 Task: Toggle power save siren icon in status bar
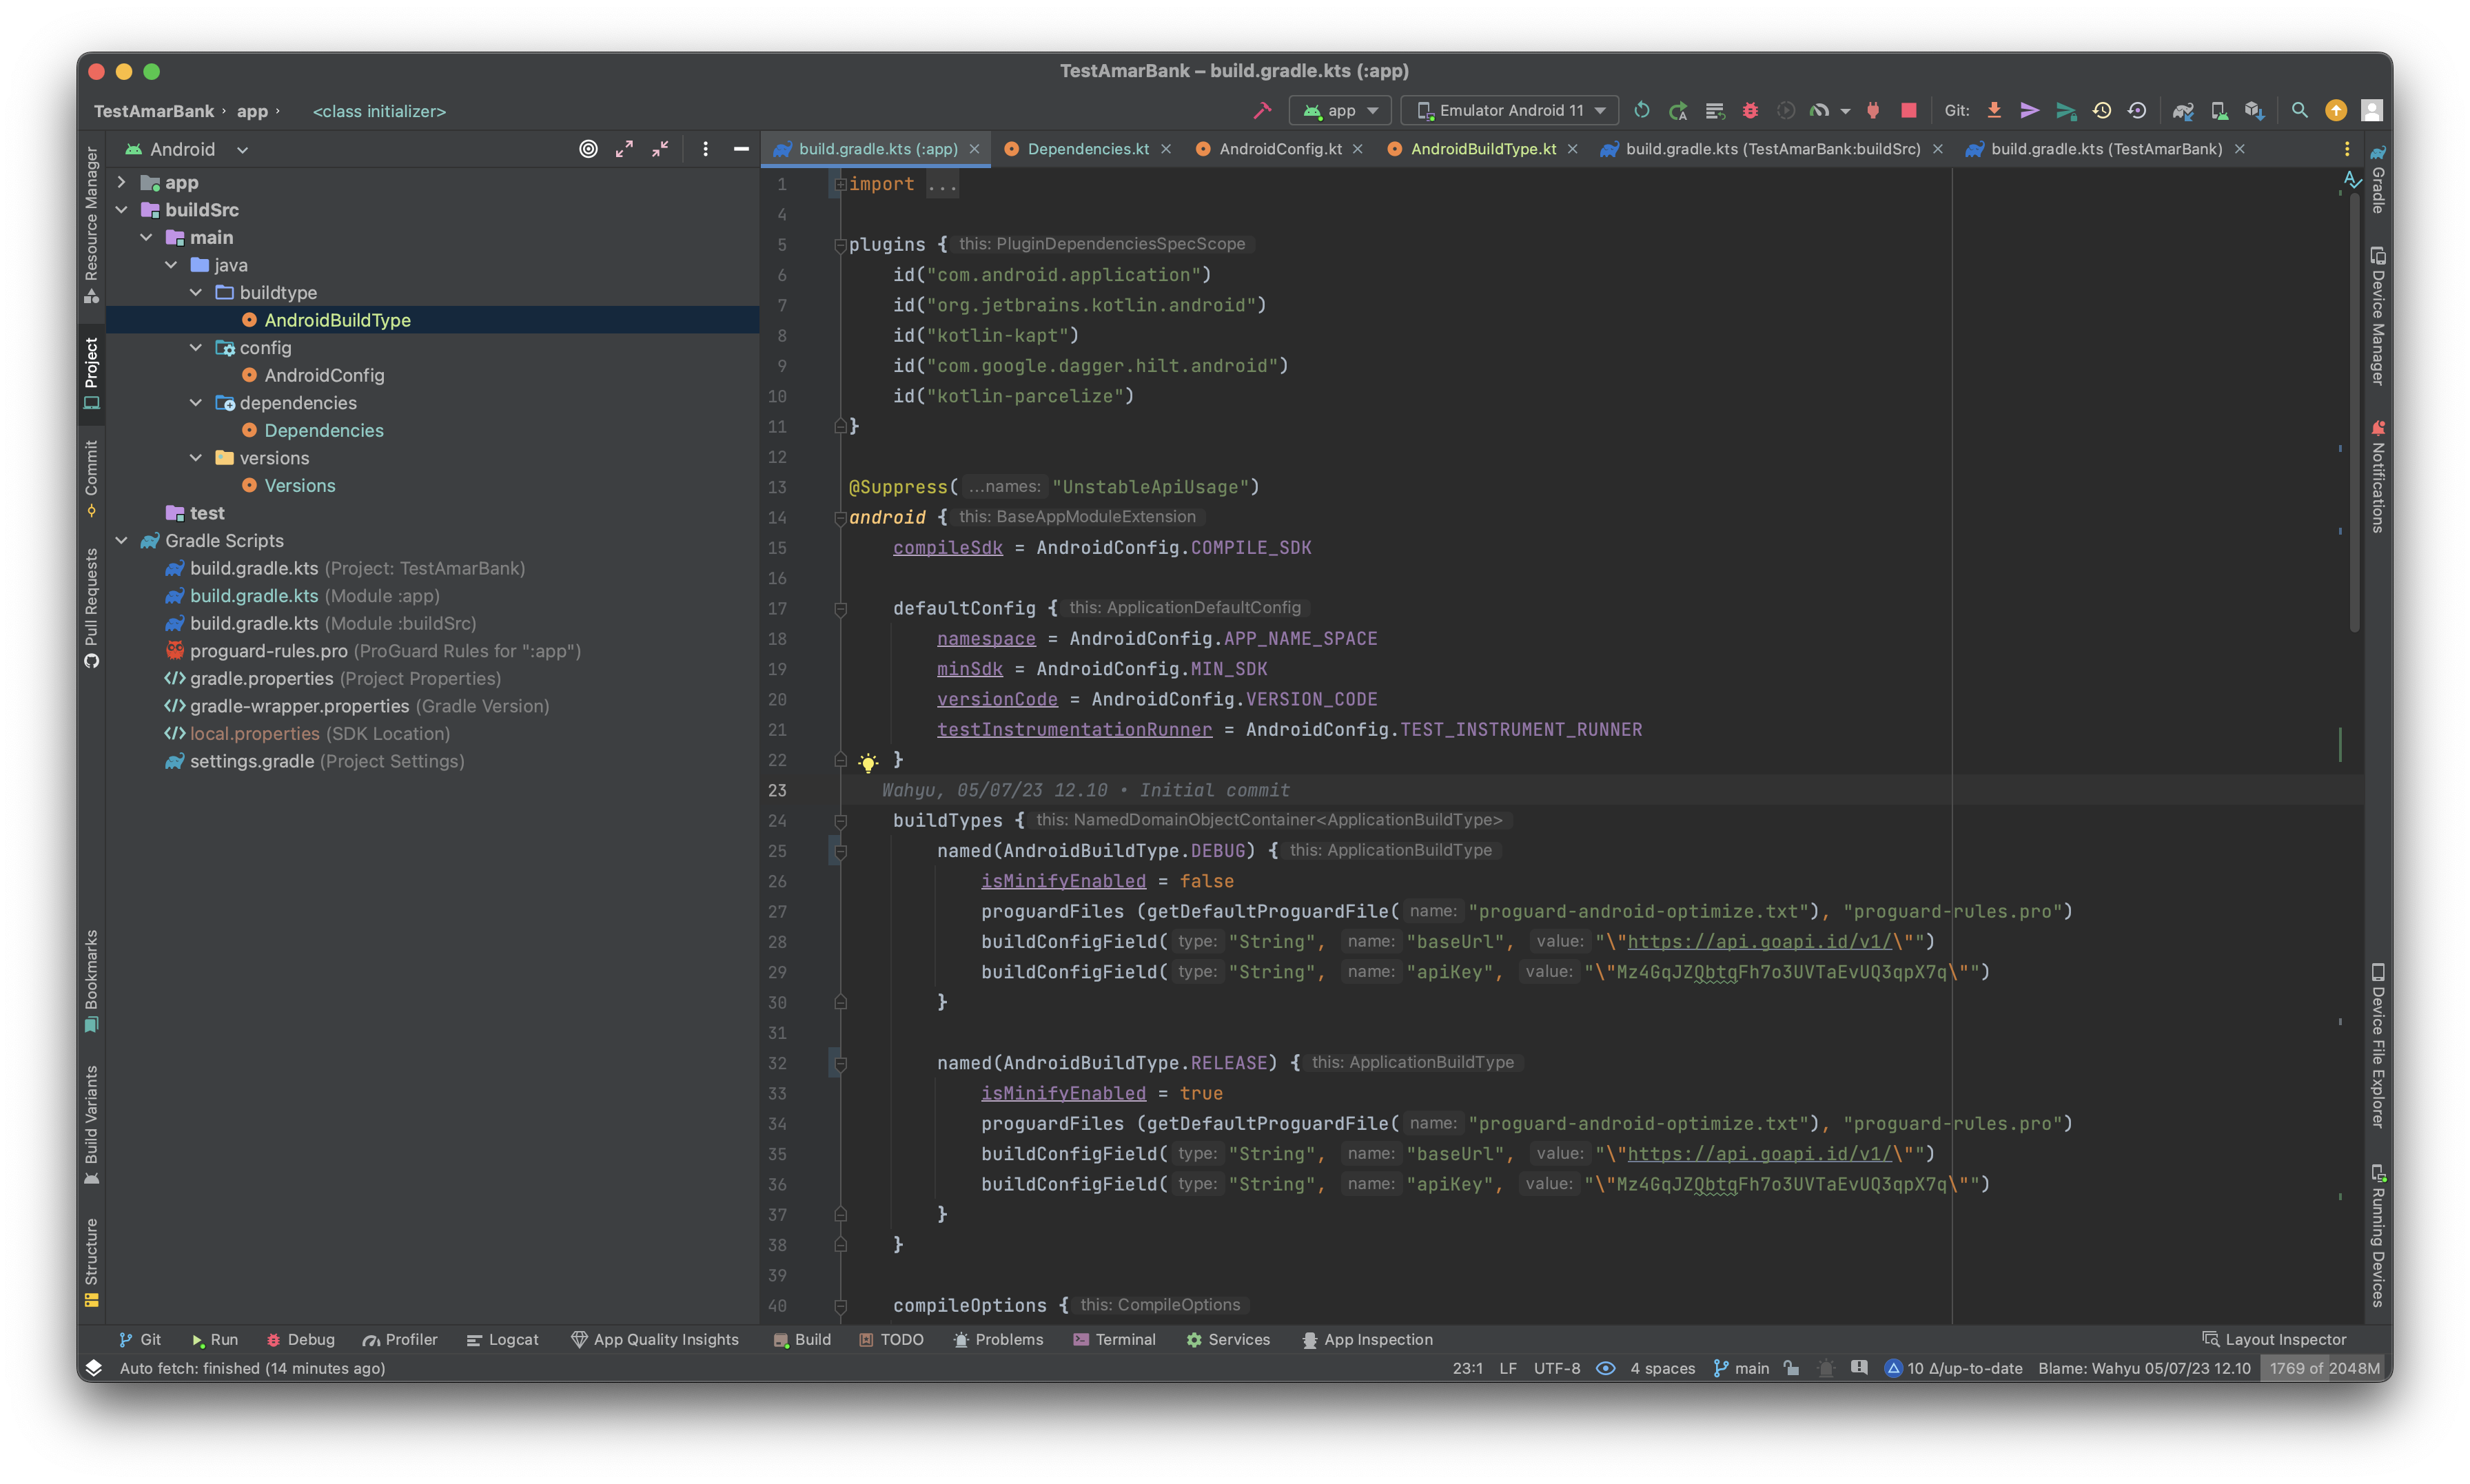(x=1826, y=1368)
